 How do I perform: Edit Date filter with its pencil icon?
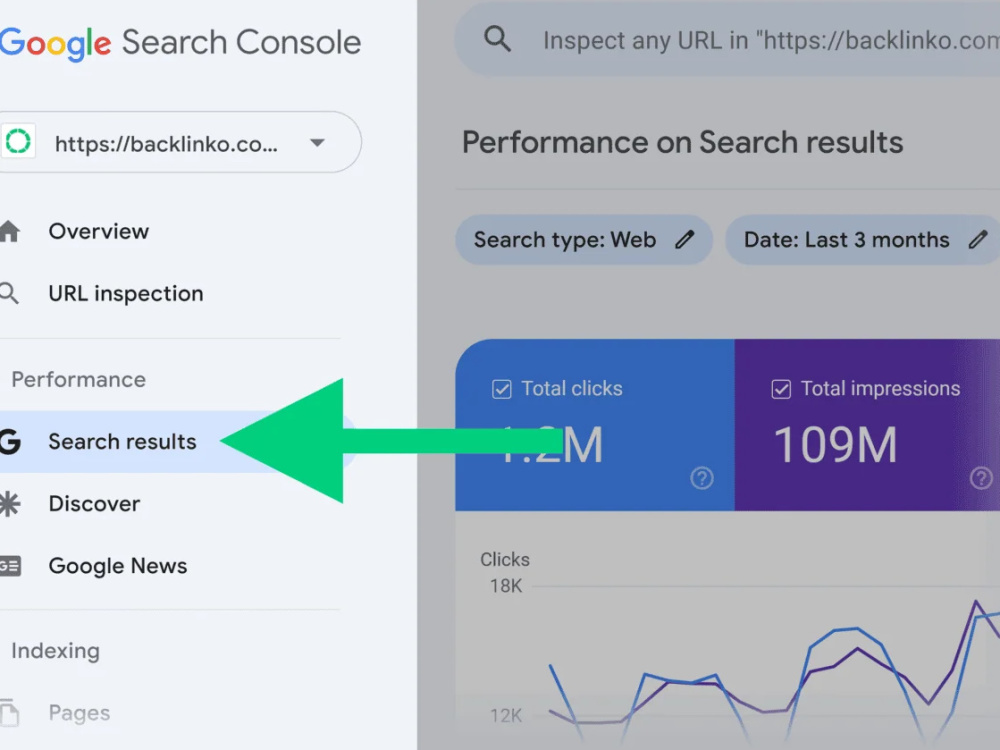978,240
